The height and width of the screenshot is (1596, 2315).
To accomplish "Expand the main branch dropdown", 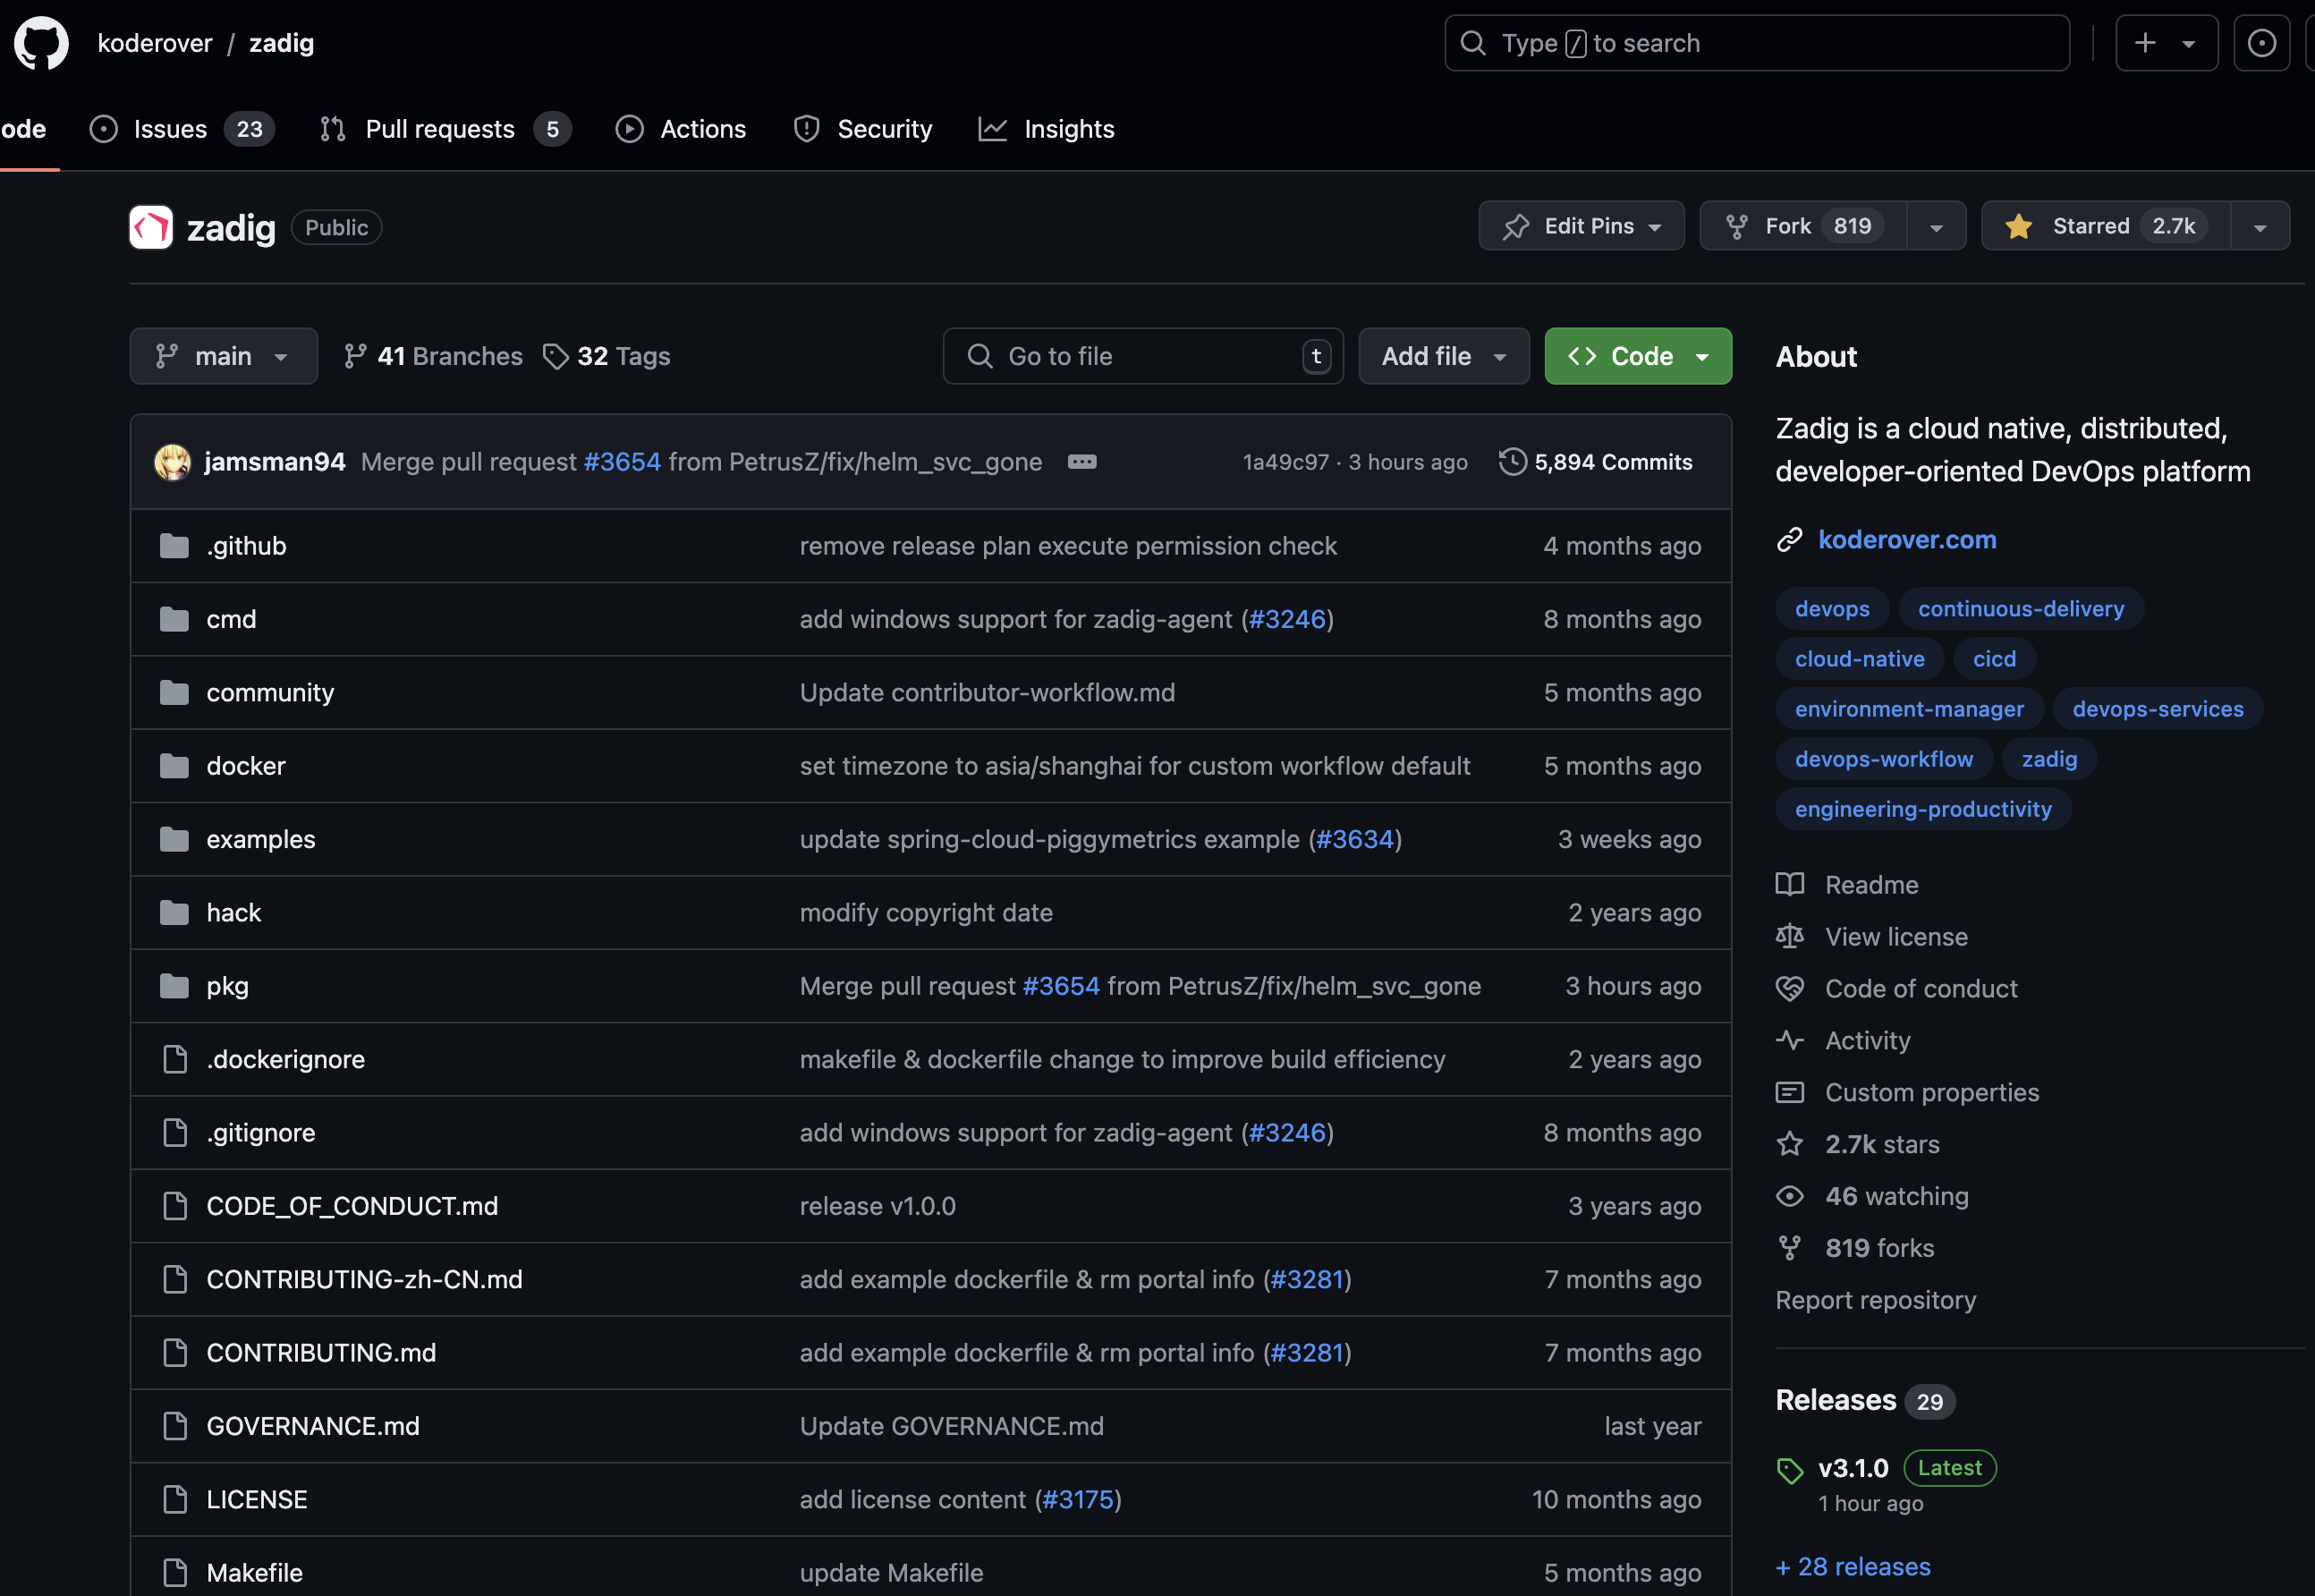I will [x=223, y=356].
